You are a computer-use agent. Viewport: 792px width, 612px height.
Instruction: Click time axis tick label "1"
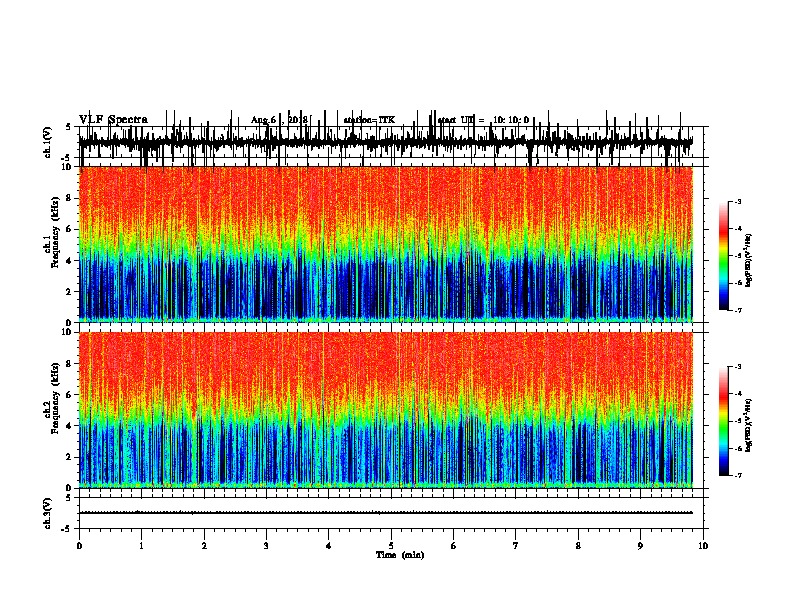(141, 546)
